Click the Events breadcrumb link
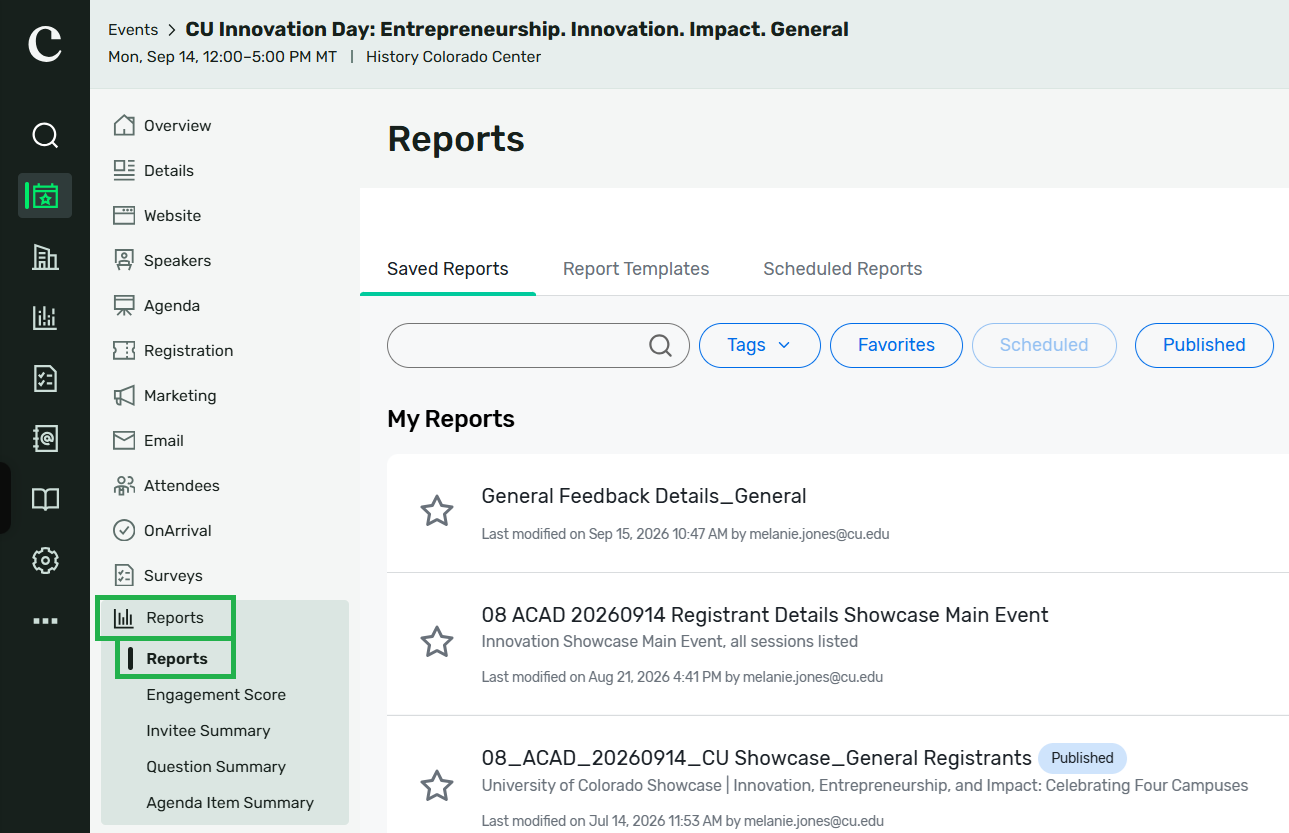1289x833 pixels. [133, 30]
